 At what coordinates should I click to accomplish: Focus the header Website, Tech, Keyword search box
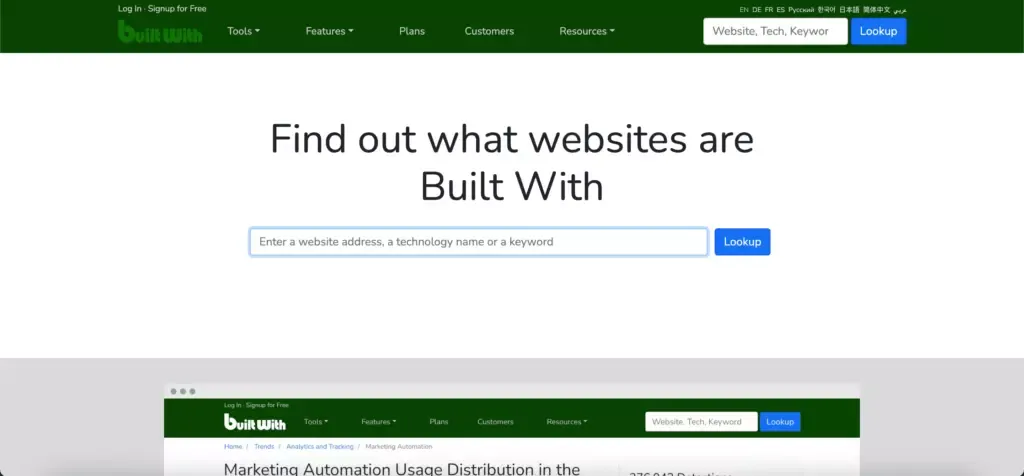pyautogui.click(x=775, y=31)
